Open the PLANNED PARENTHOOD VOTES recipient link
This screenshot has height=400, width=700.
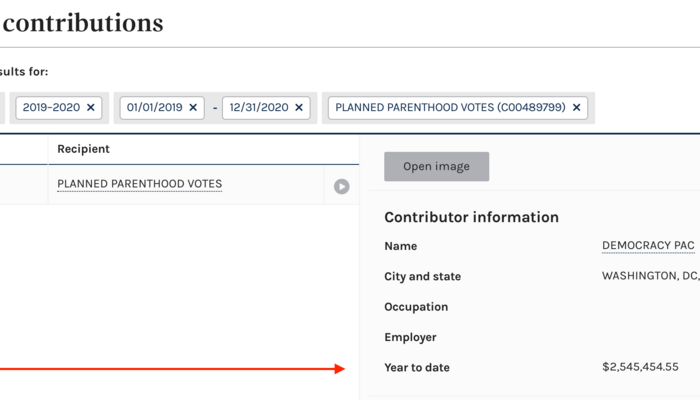(139, 184)
